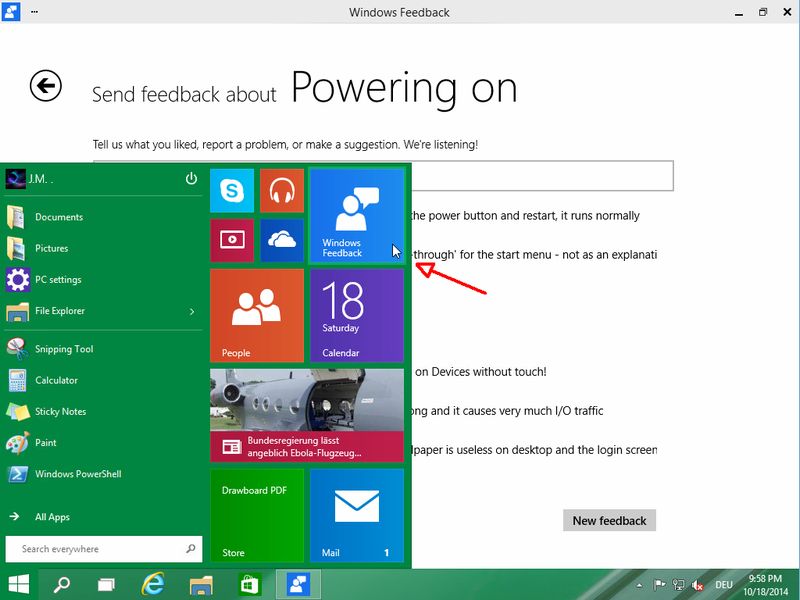Open PC settings from Start menu

104,280
